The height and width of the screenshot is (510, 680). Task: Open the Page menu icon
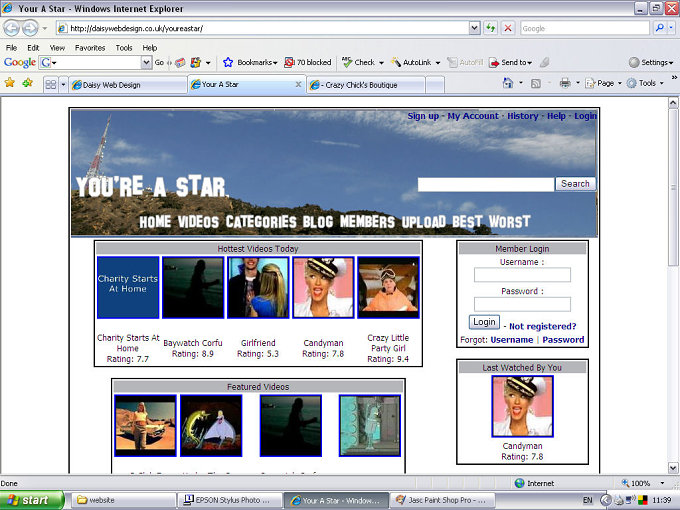tap(590, 83)
